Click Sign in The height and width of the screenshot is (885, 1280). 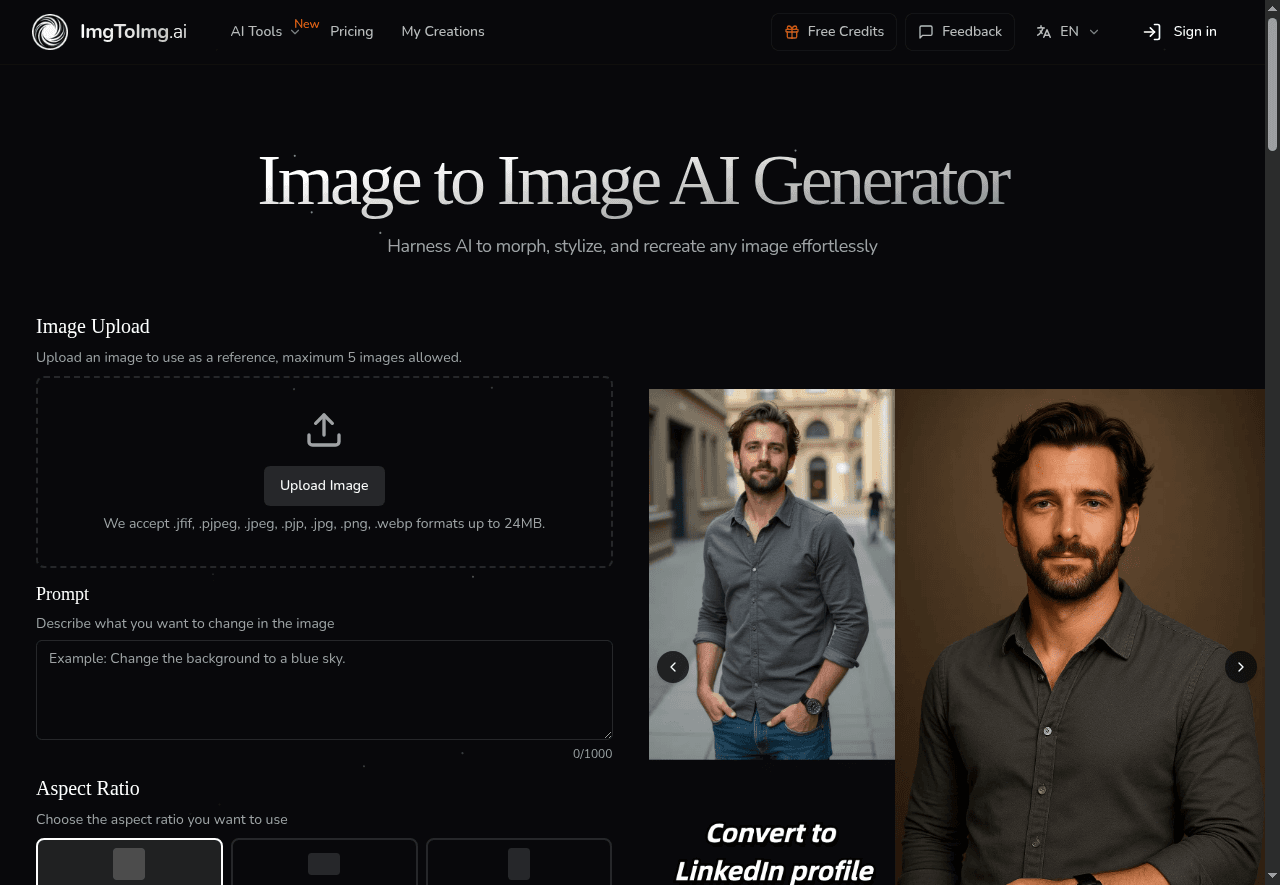[1195, 31]
